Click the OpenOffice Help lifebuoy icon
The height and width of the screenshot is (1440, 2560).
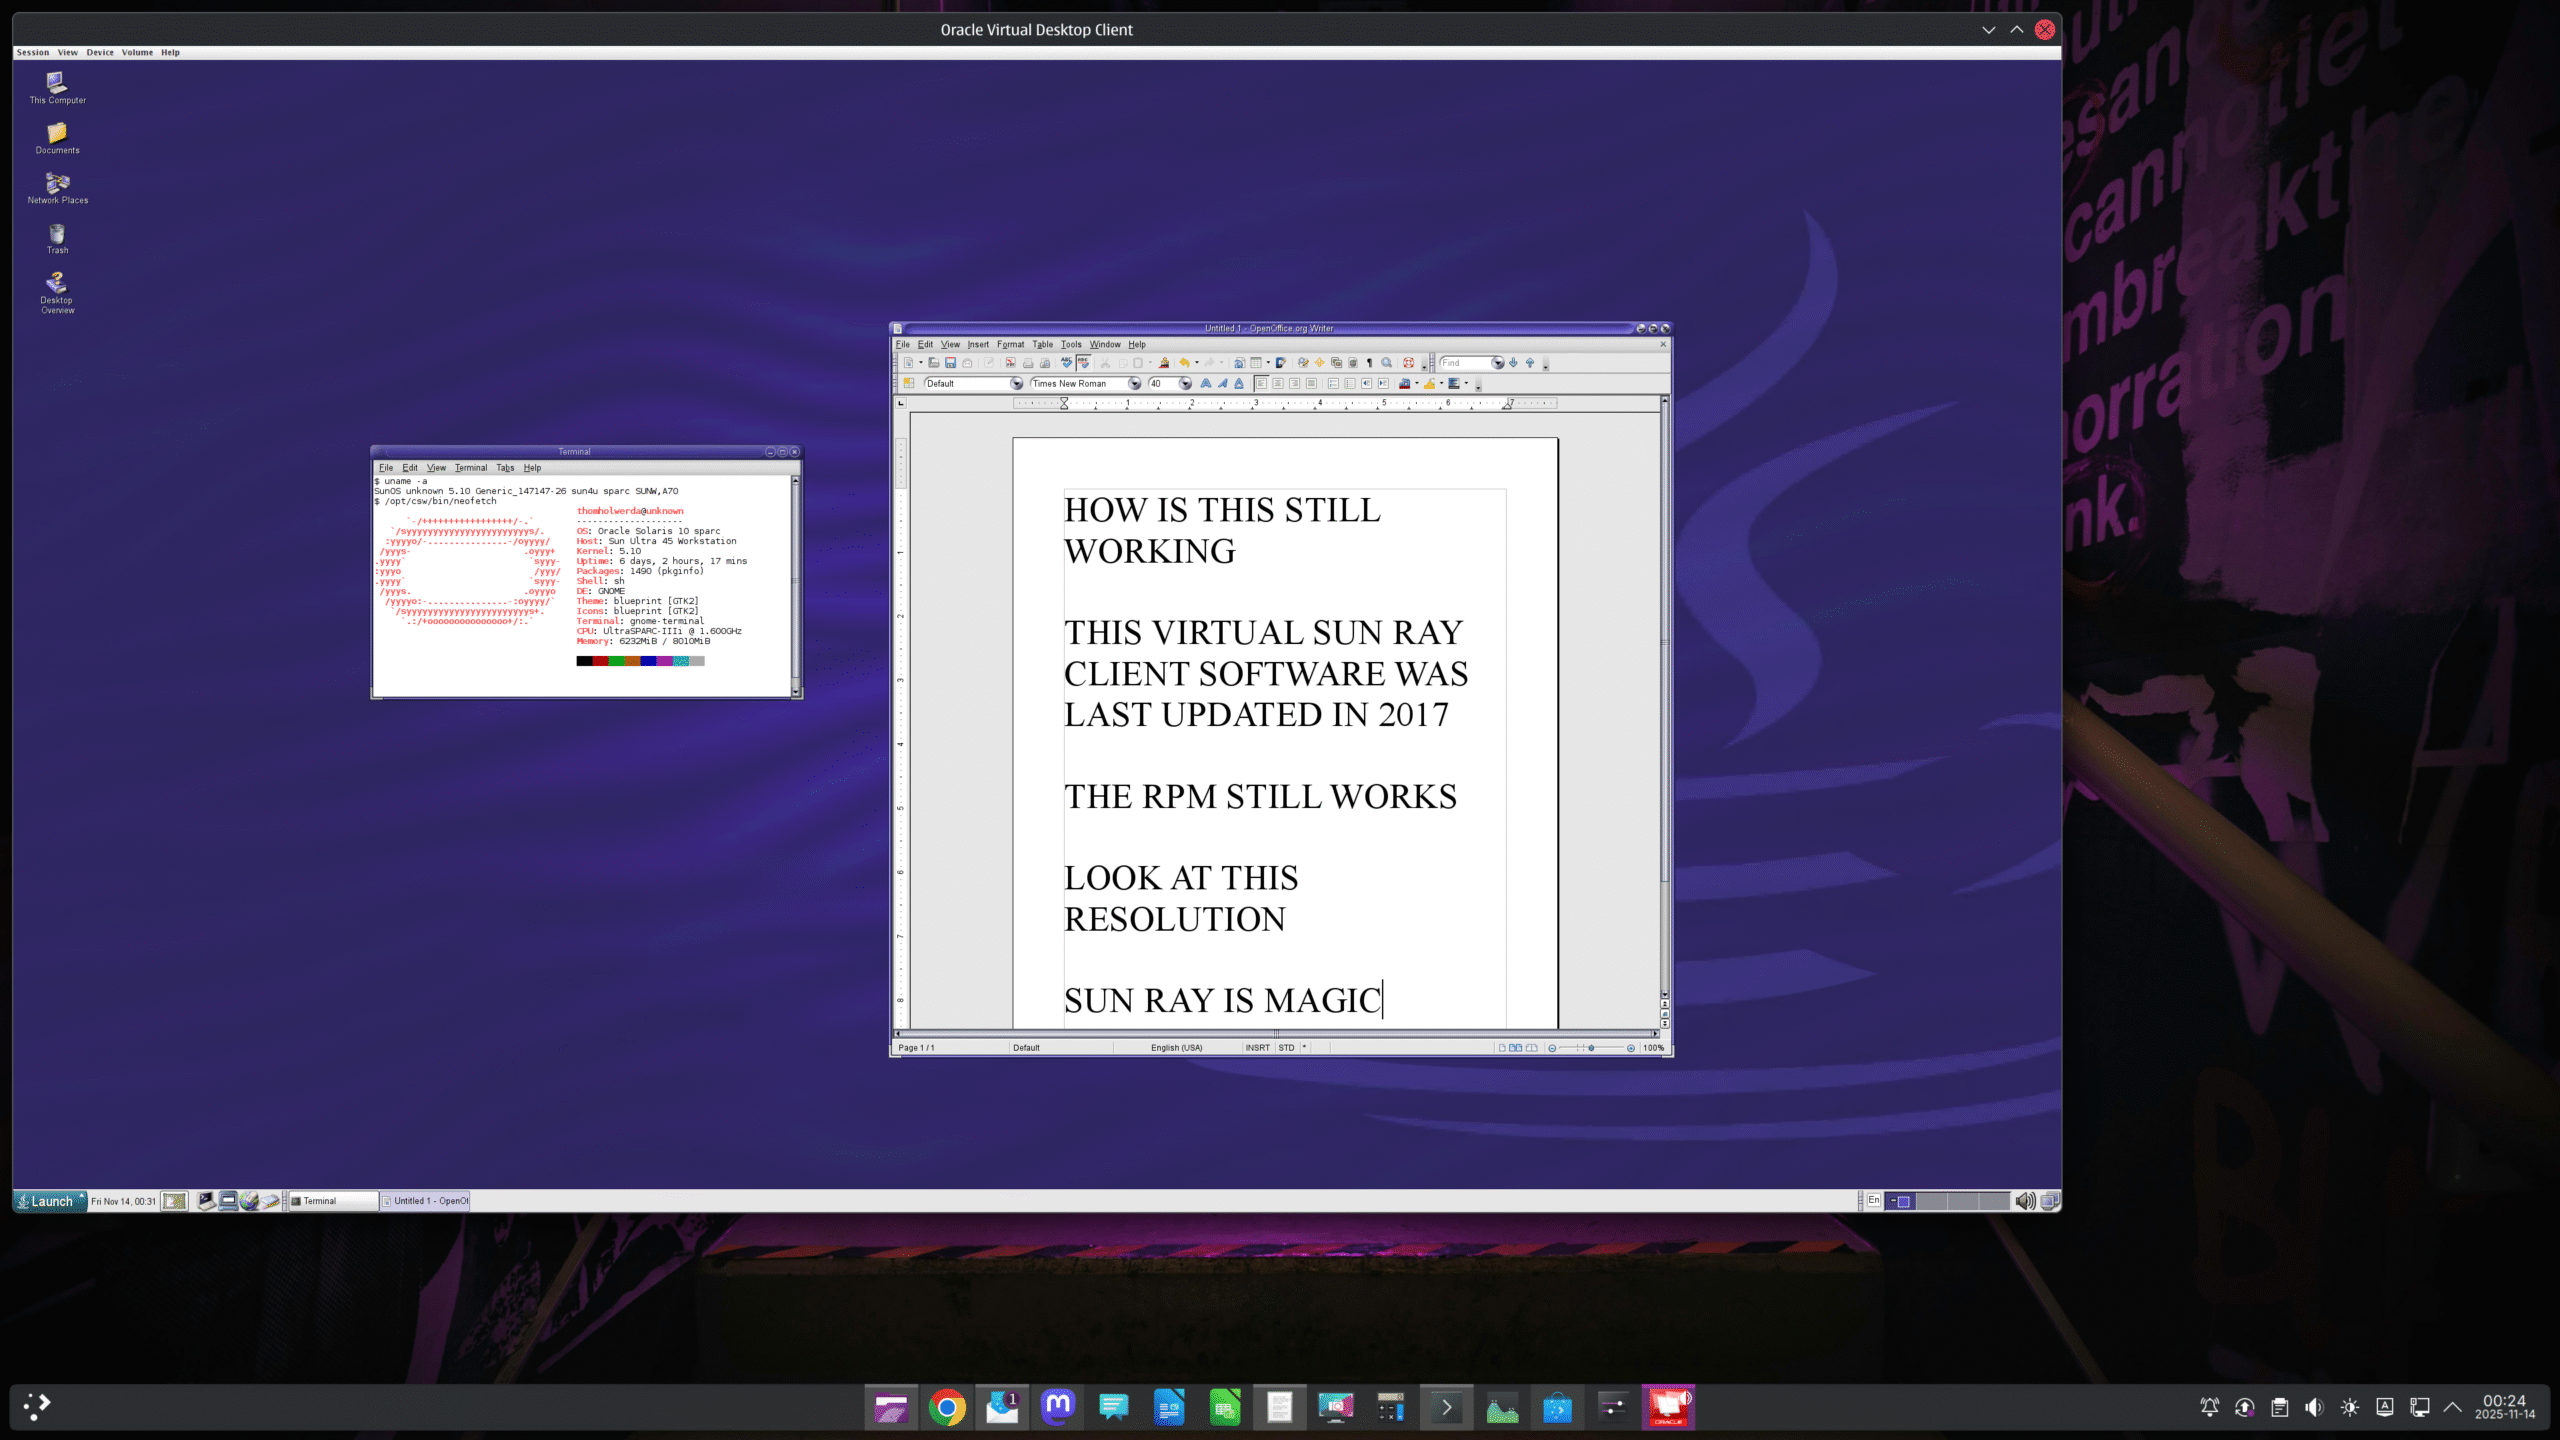click(x=1408, y=363)
